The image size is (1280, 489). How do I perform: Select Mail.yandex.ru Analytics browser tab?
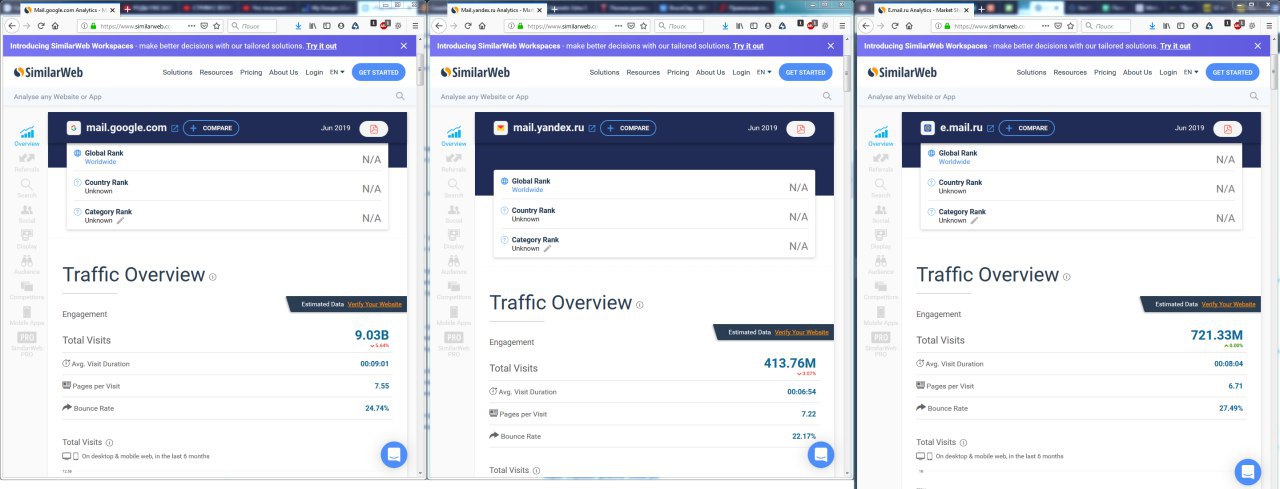coord(495,10)
